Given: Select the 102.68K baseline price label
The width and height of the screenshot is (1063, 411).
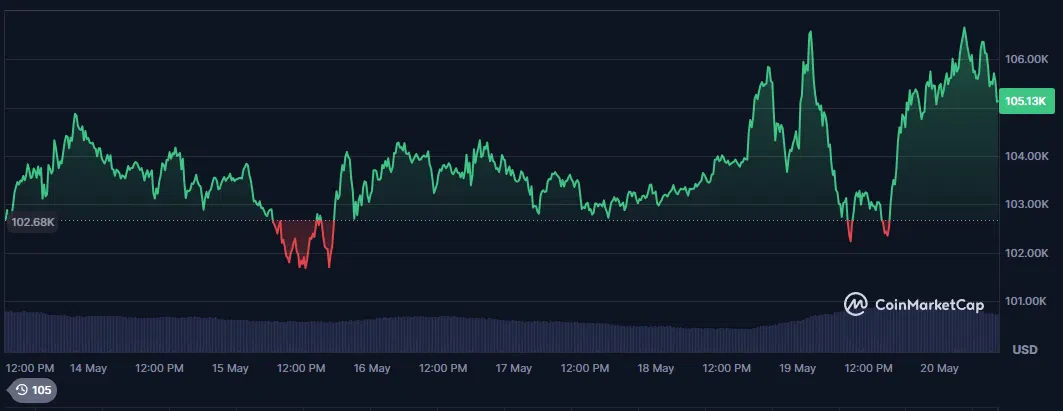Looking at the screenshot, I should coord(33,222).
